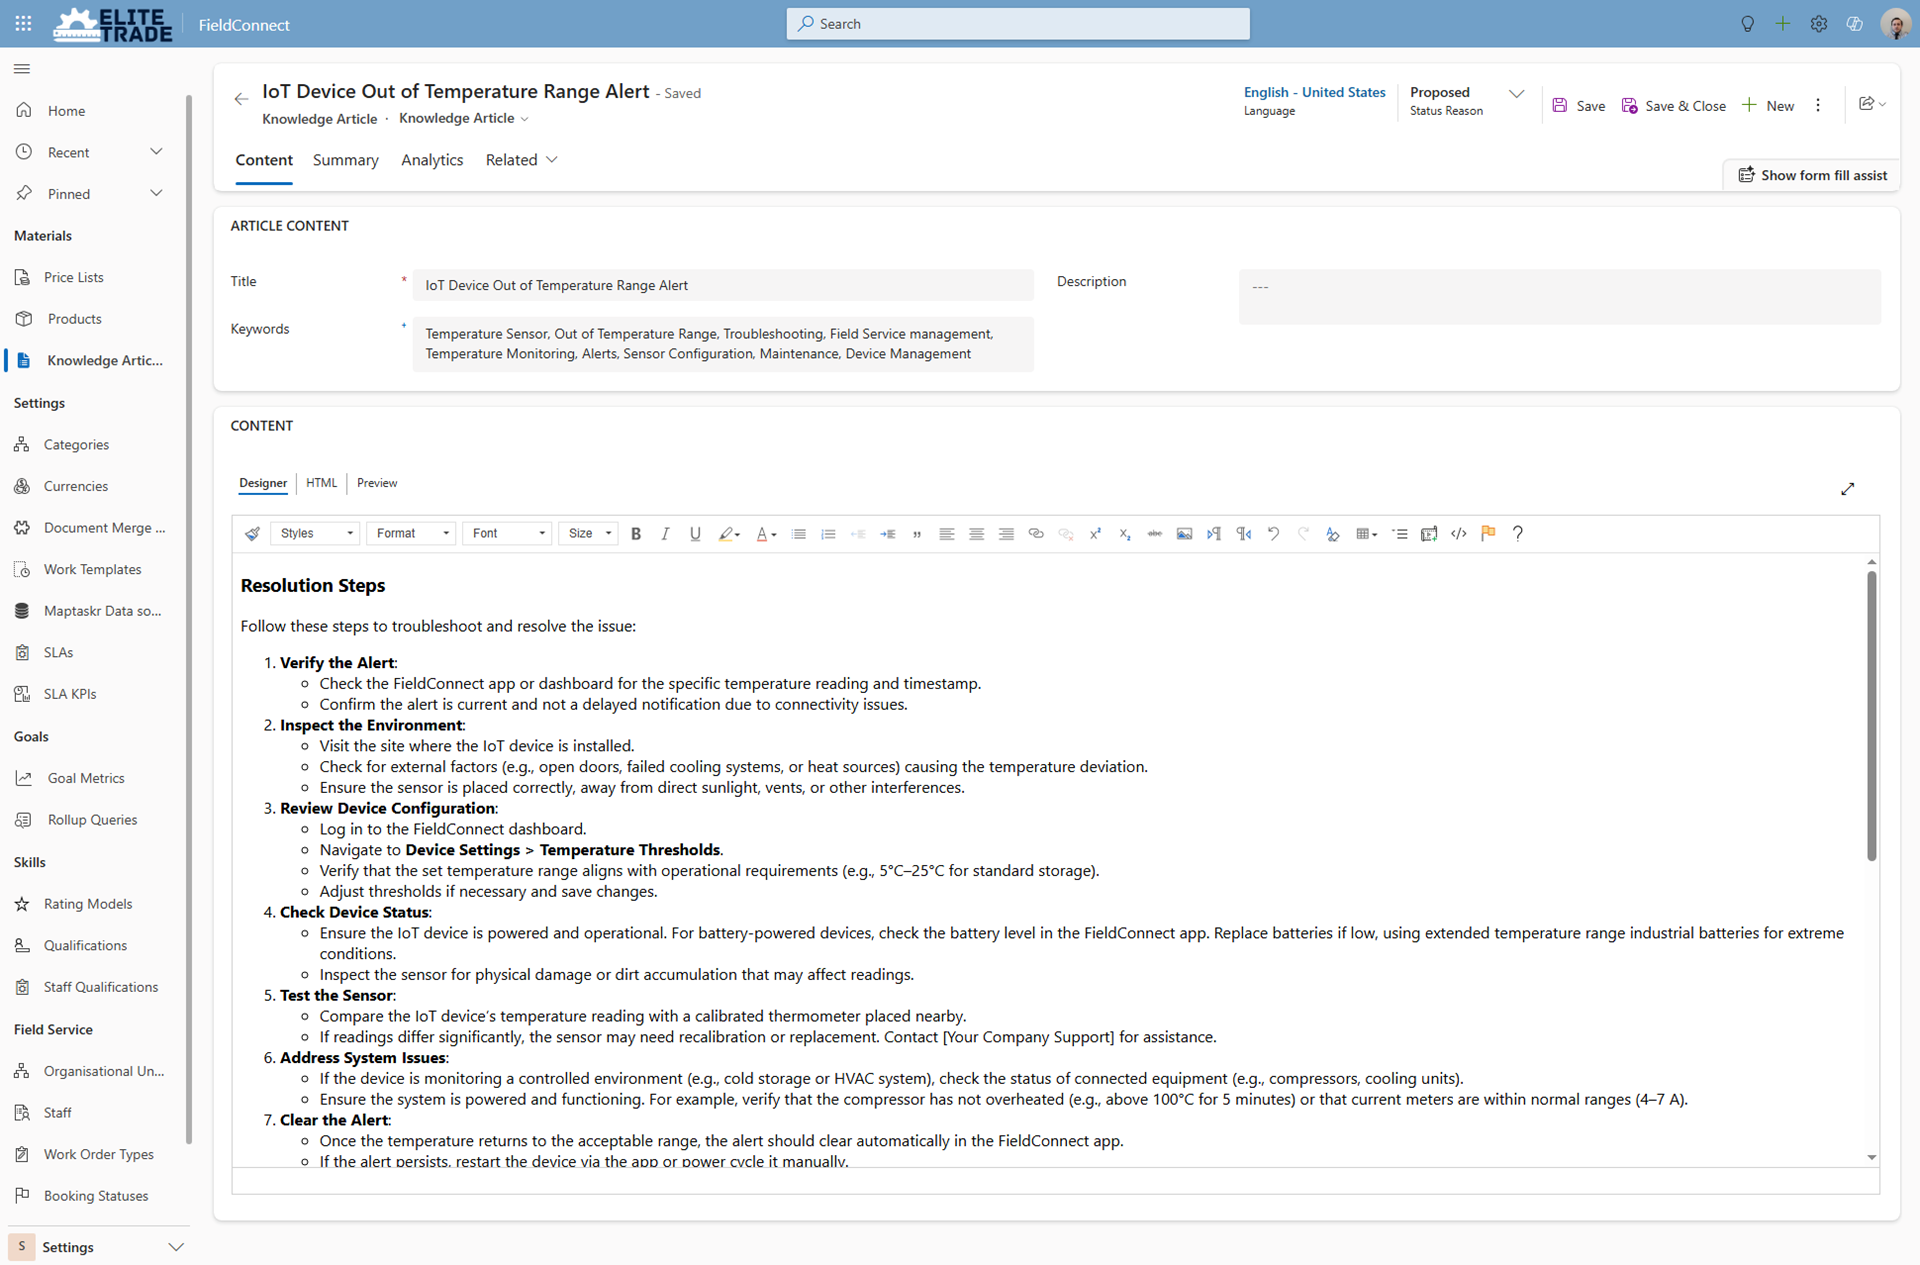Collapse sidebar with hamburger menu

pyautogui.click(x=22, y=69)
